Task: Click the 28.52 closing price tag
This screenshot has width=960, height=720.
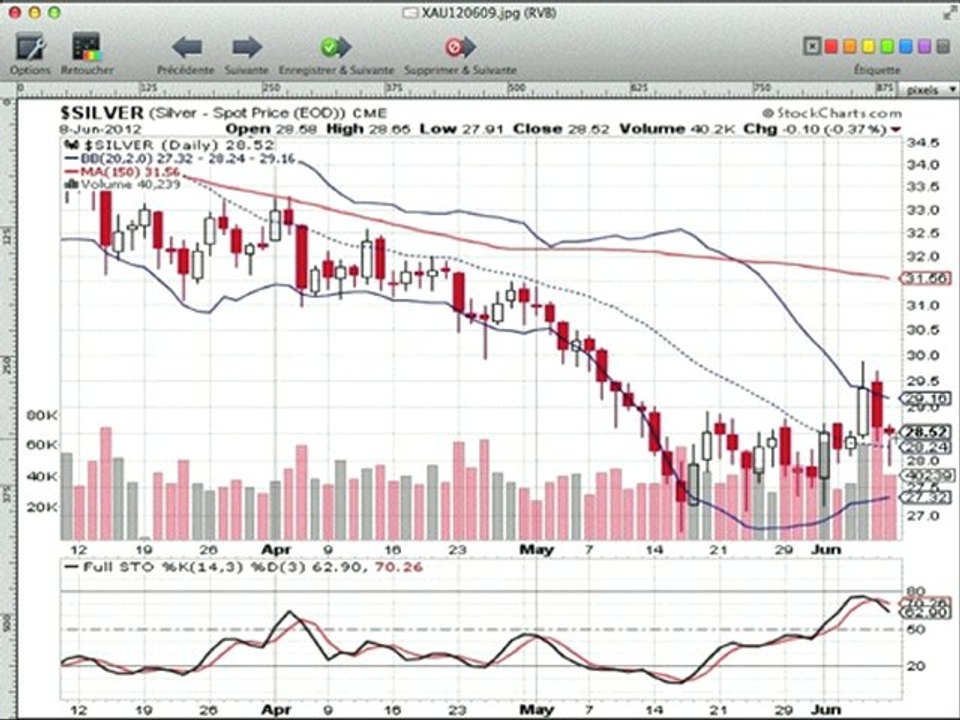Action: pos(926,432)
